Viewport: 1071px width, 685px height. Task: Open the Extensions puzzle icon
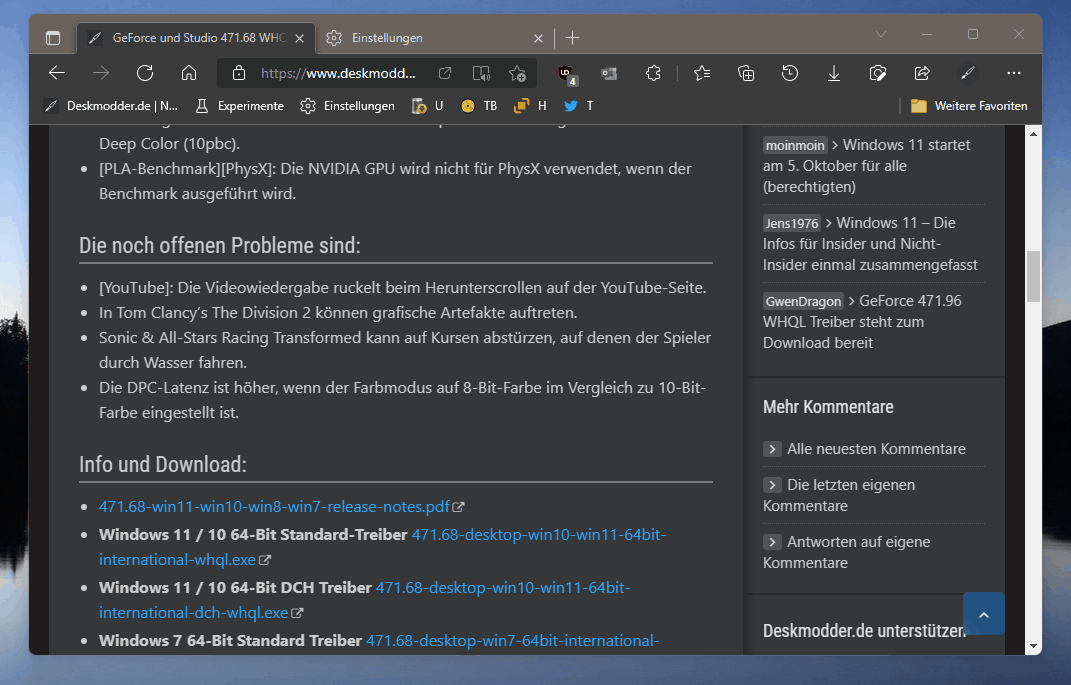click(x=653, y=73)
